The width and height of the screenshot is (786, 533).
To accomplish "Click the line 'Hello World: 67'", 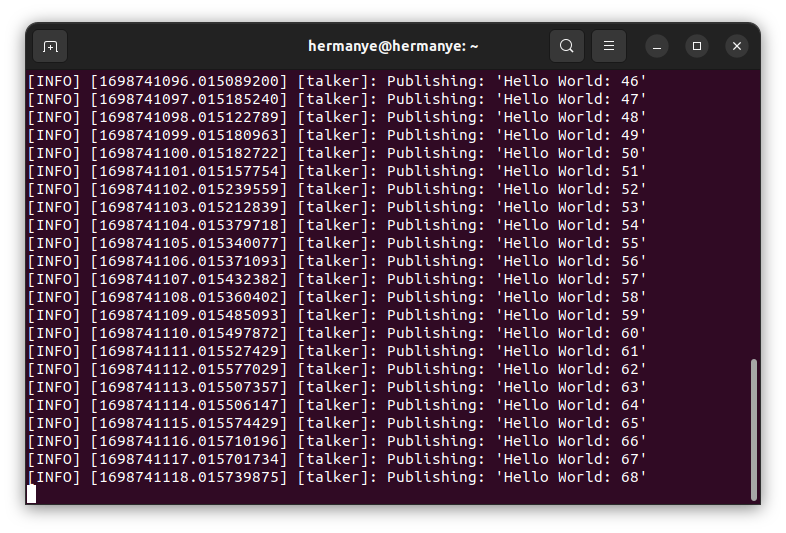I will coord(337,460).
